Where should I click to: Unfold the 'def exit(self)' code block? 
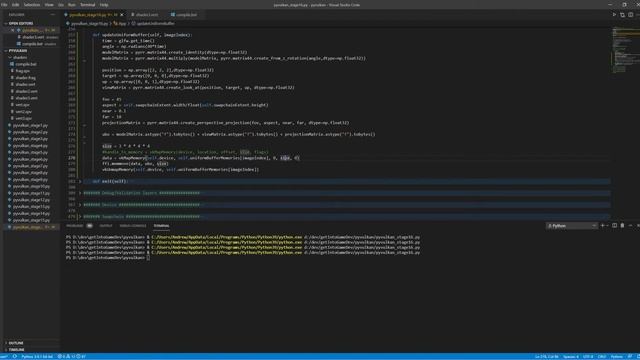pos(80,181)
